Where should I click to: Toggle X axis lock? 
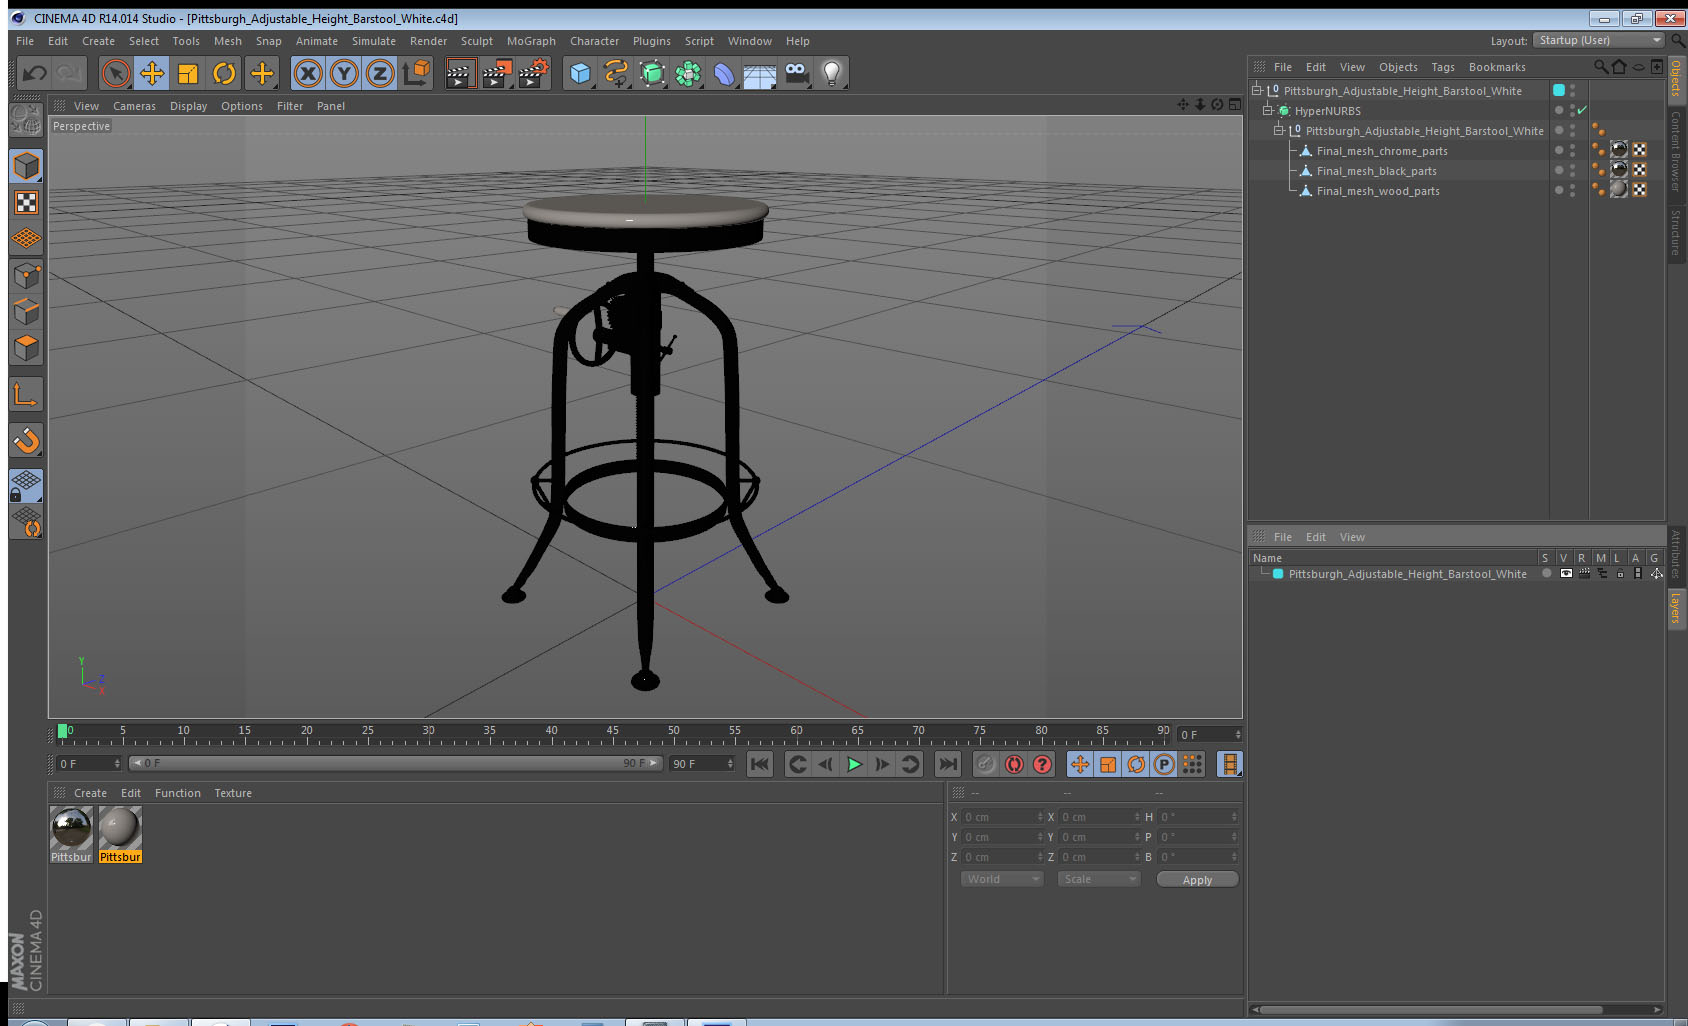[x=308, y=73]
